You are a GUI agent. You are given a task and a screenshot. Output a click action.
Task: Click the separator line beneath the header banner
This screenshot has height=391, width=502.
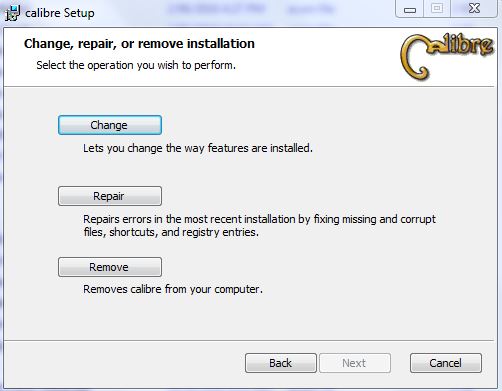pyautogui.click(x=249, y=87)
